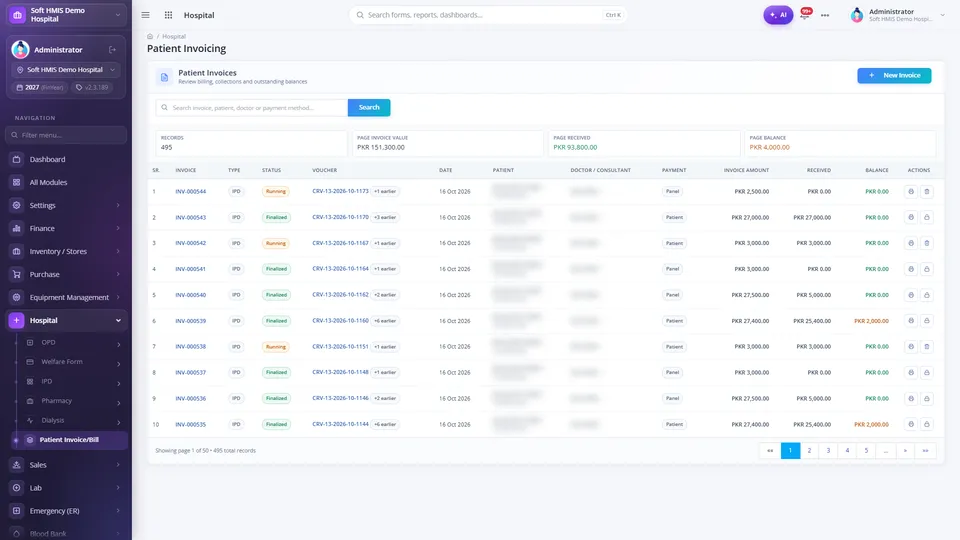Click the Invoice Amount column header
The width and height of the screenshot is (960, 540).
pyautogui.click(x=746, y=170)
